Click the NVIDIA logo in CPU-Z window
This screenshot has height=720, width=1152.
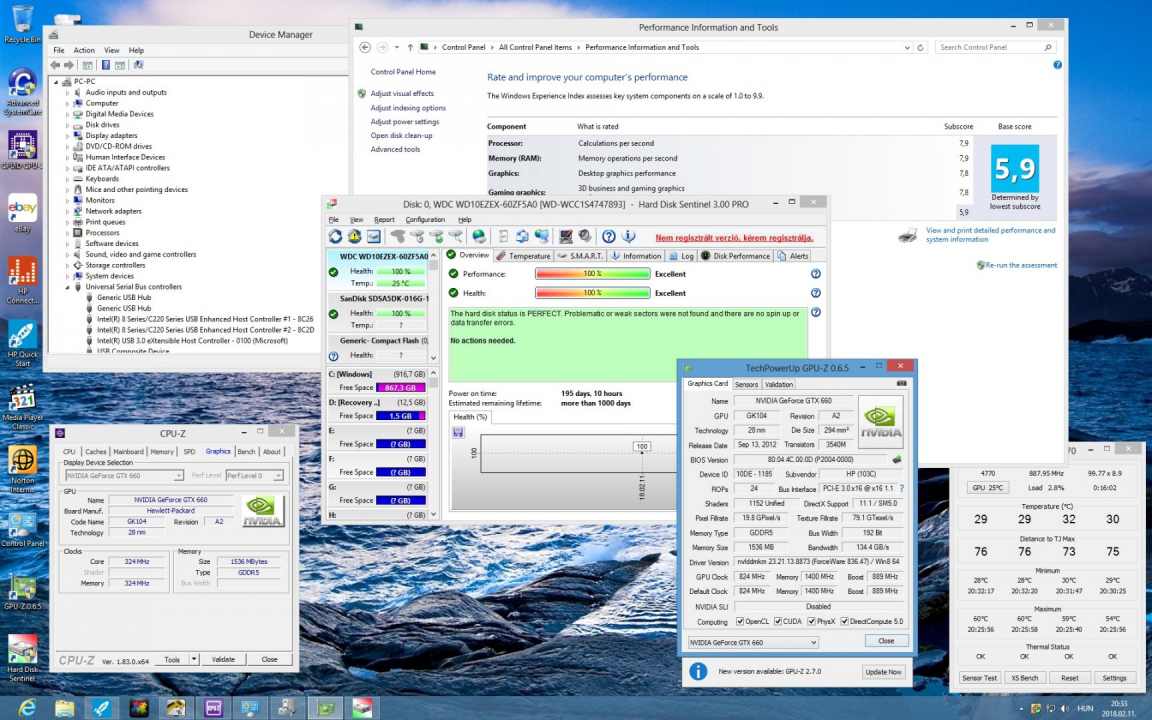(262, 511)
